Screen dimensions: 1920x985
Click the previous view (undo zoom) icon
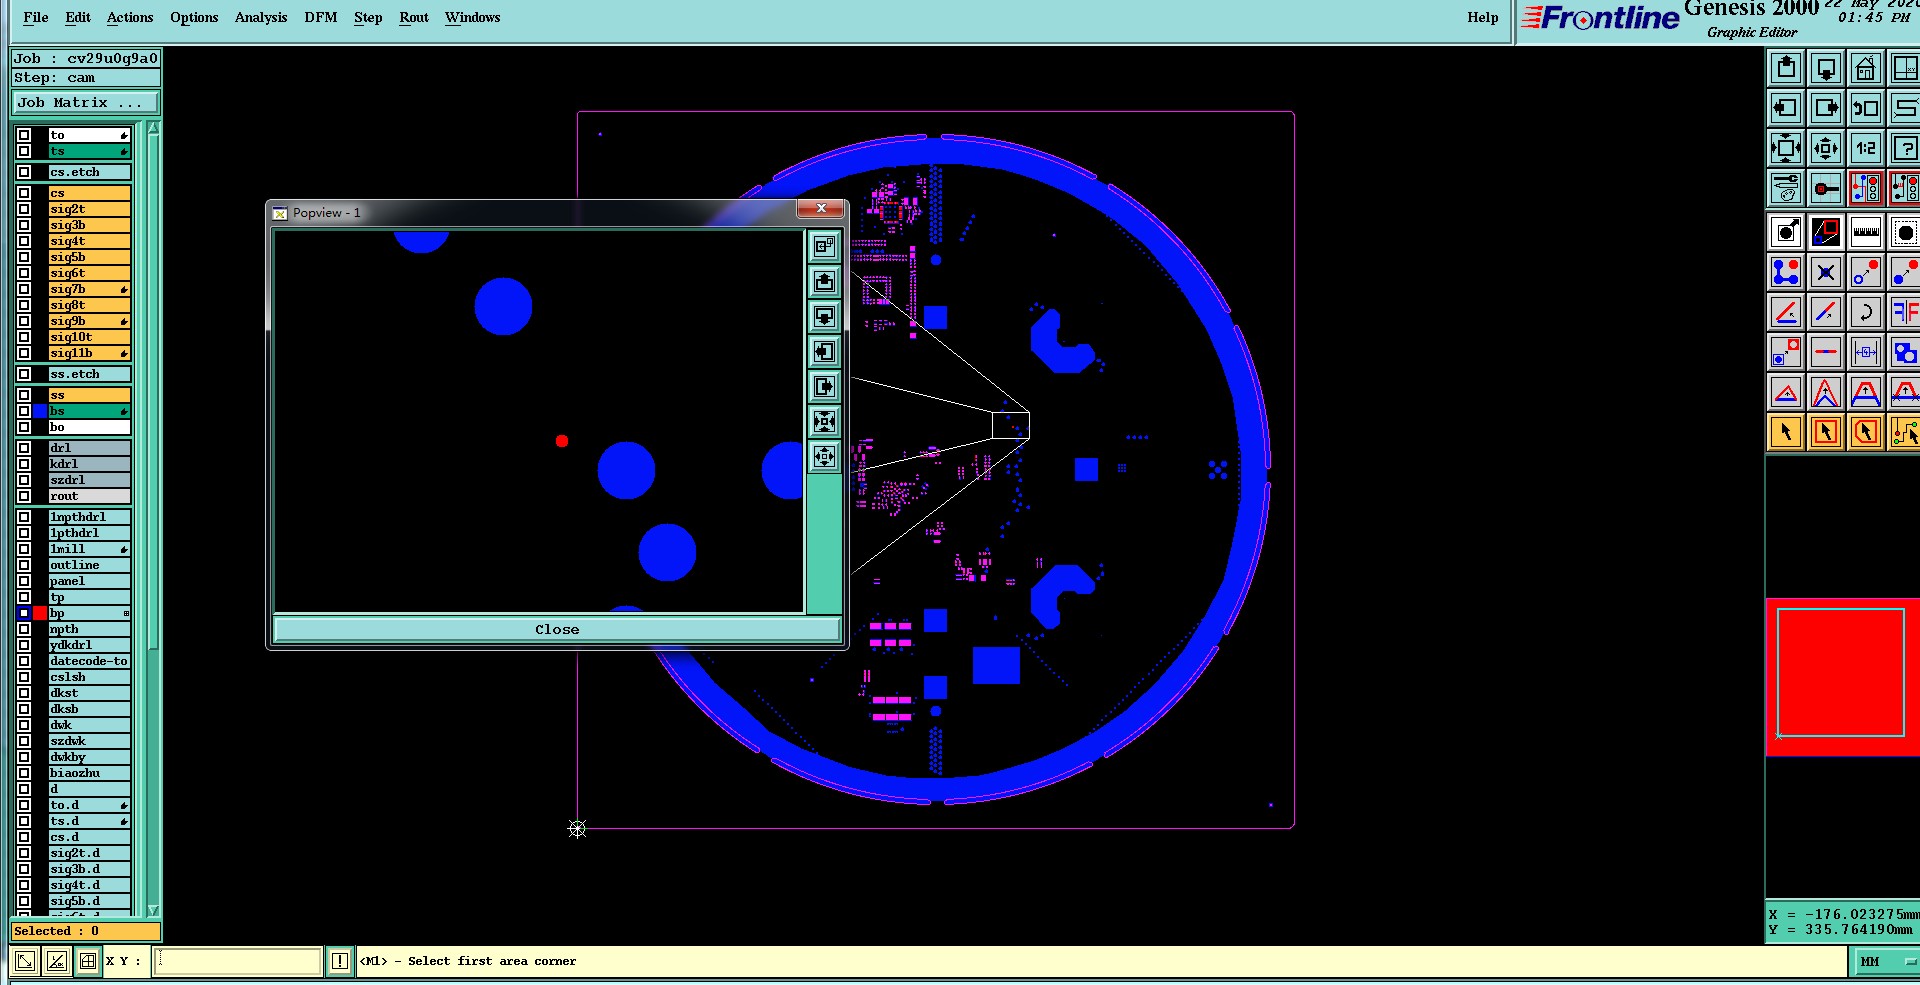tap(1866, 108)
